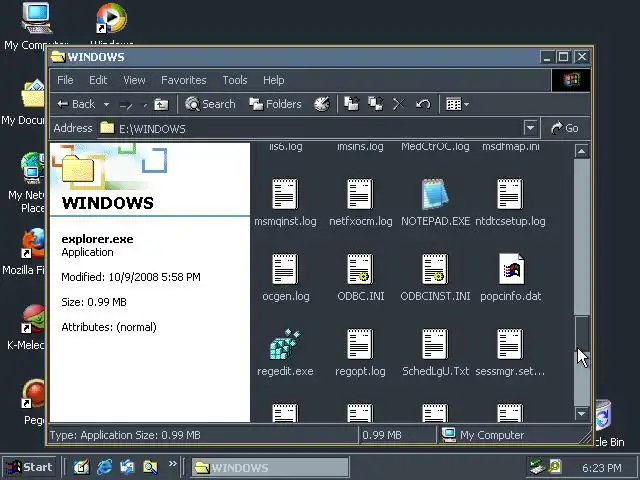Open the History toolbar icon

[322, 104]
